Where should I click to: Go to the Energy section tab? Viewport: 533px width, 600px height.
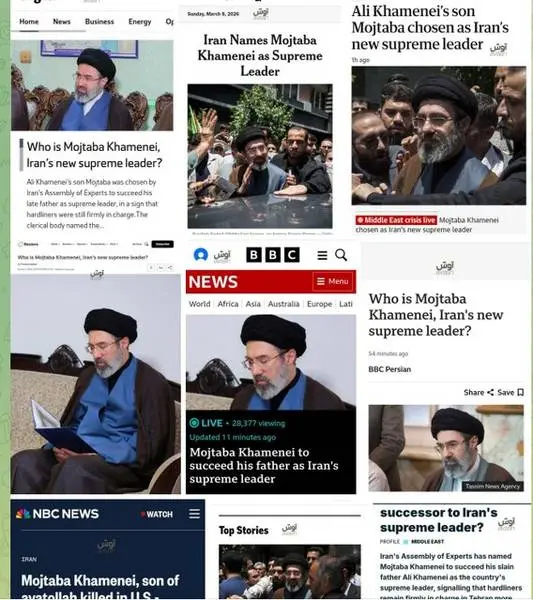tap(140, 21)
